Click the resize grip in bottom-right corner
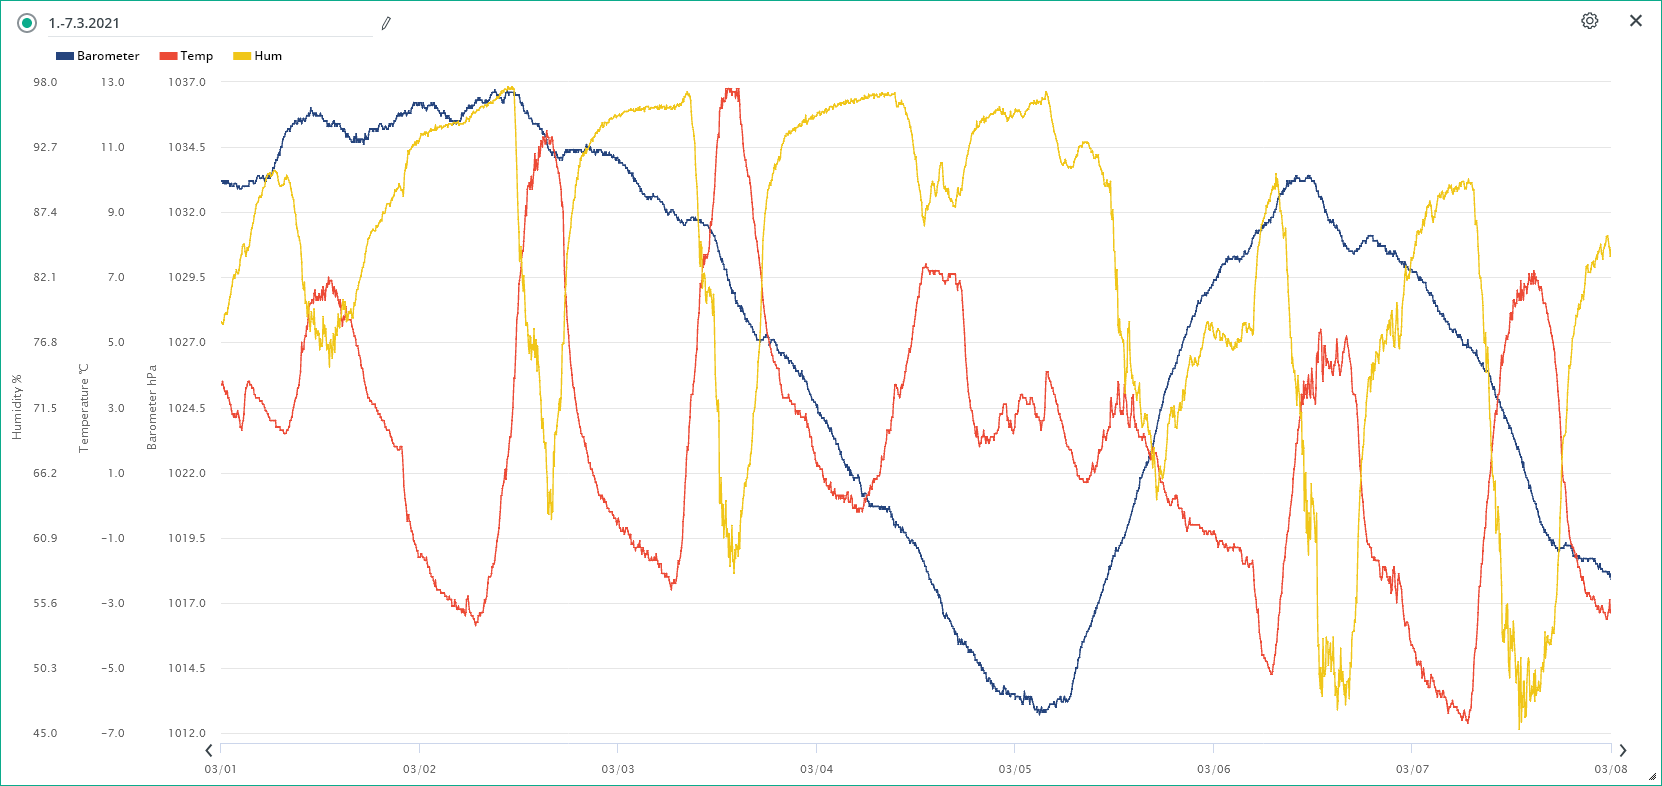1662x786 pixels. coord(1652,776)
